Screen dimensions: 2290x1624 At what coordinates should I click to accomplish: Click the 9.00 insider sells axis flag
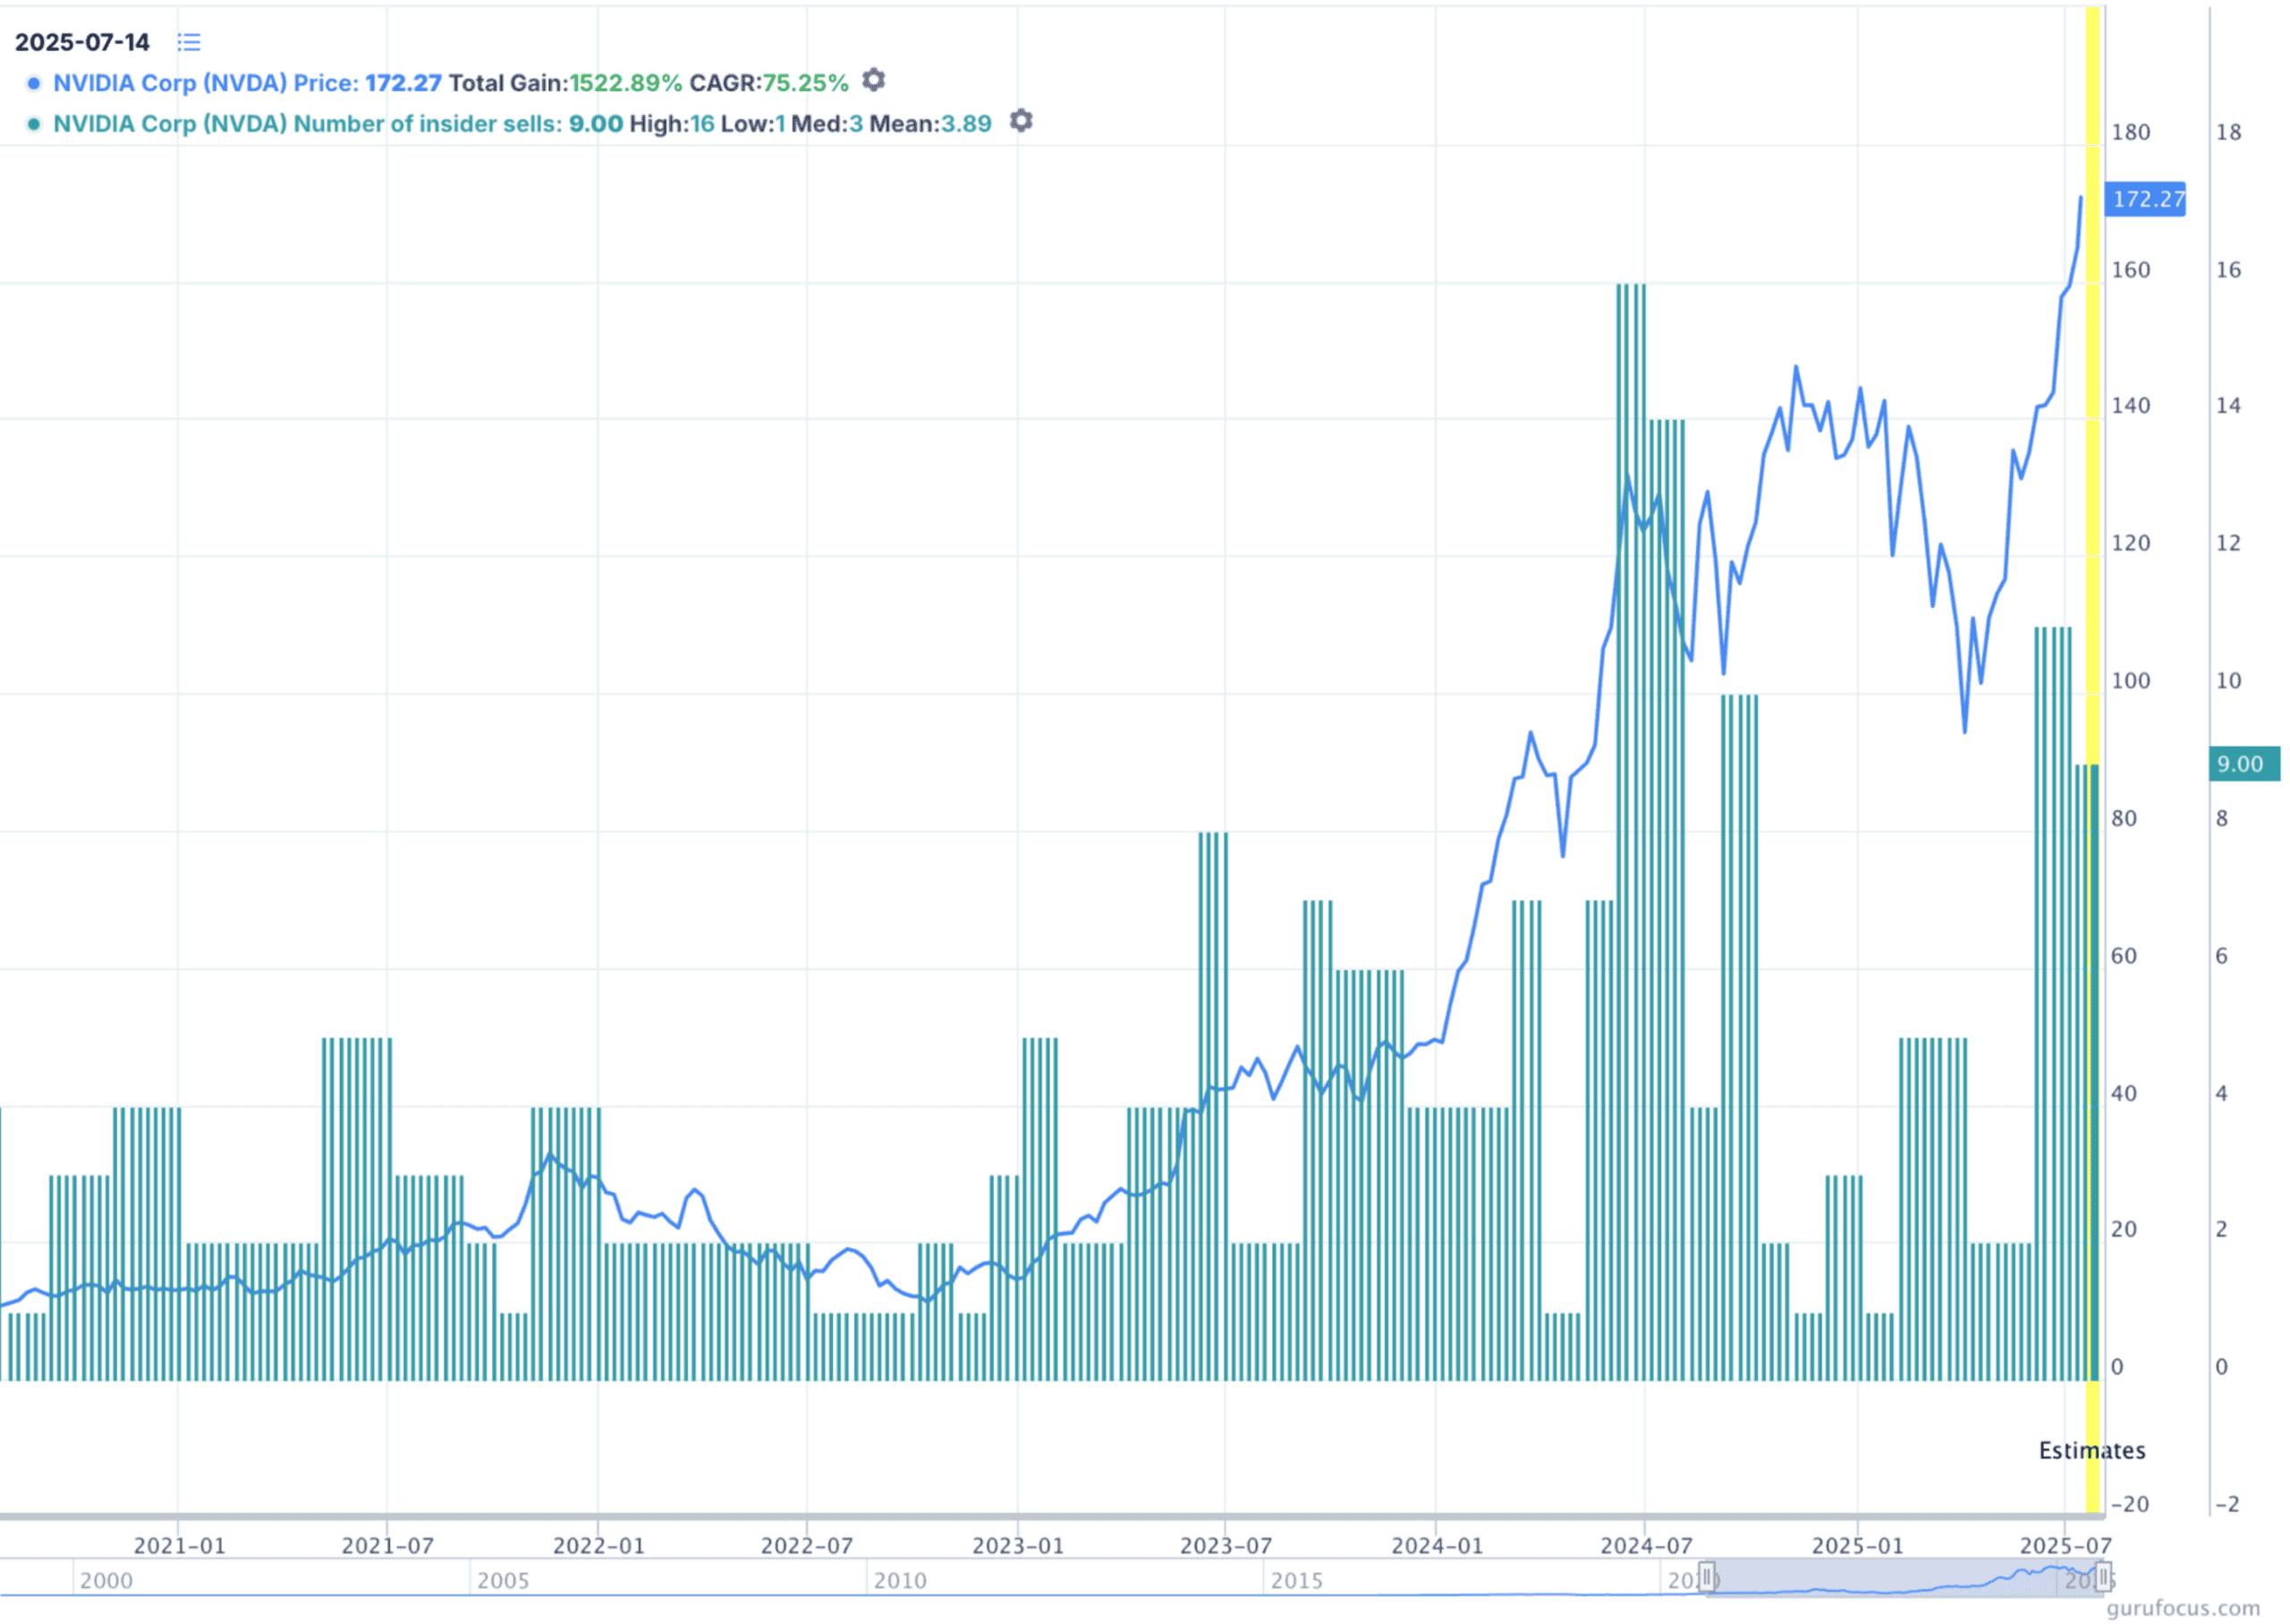2244,765
